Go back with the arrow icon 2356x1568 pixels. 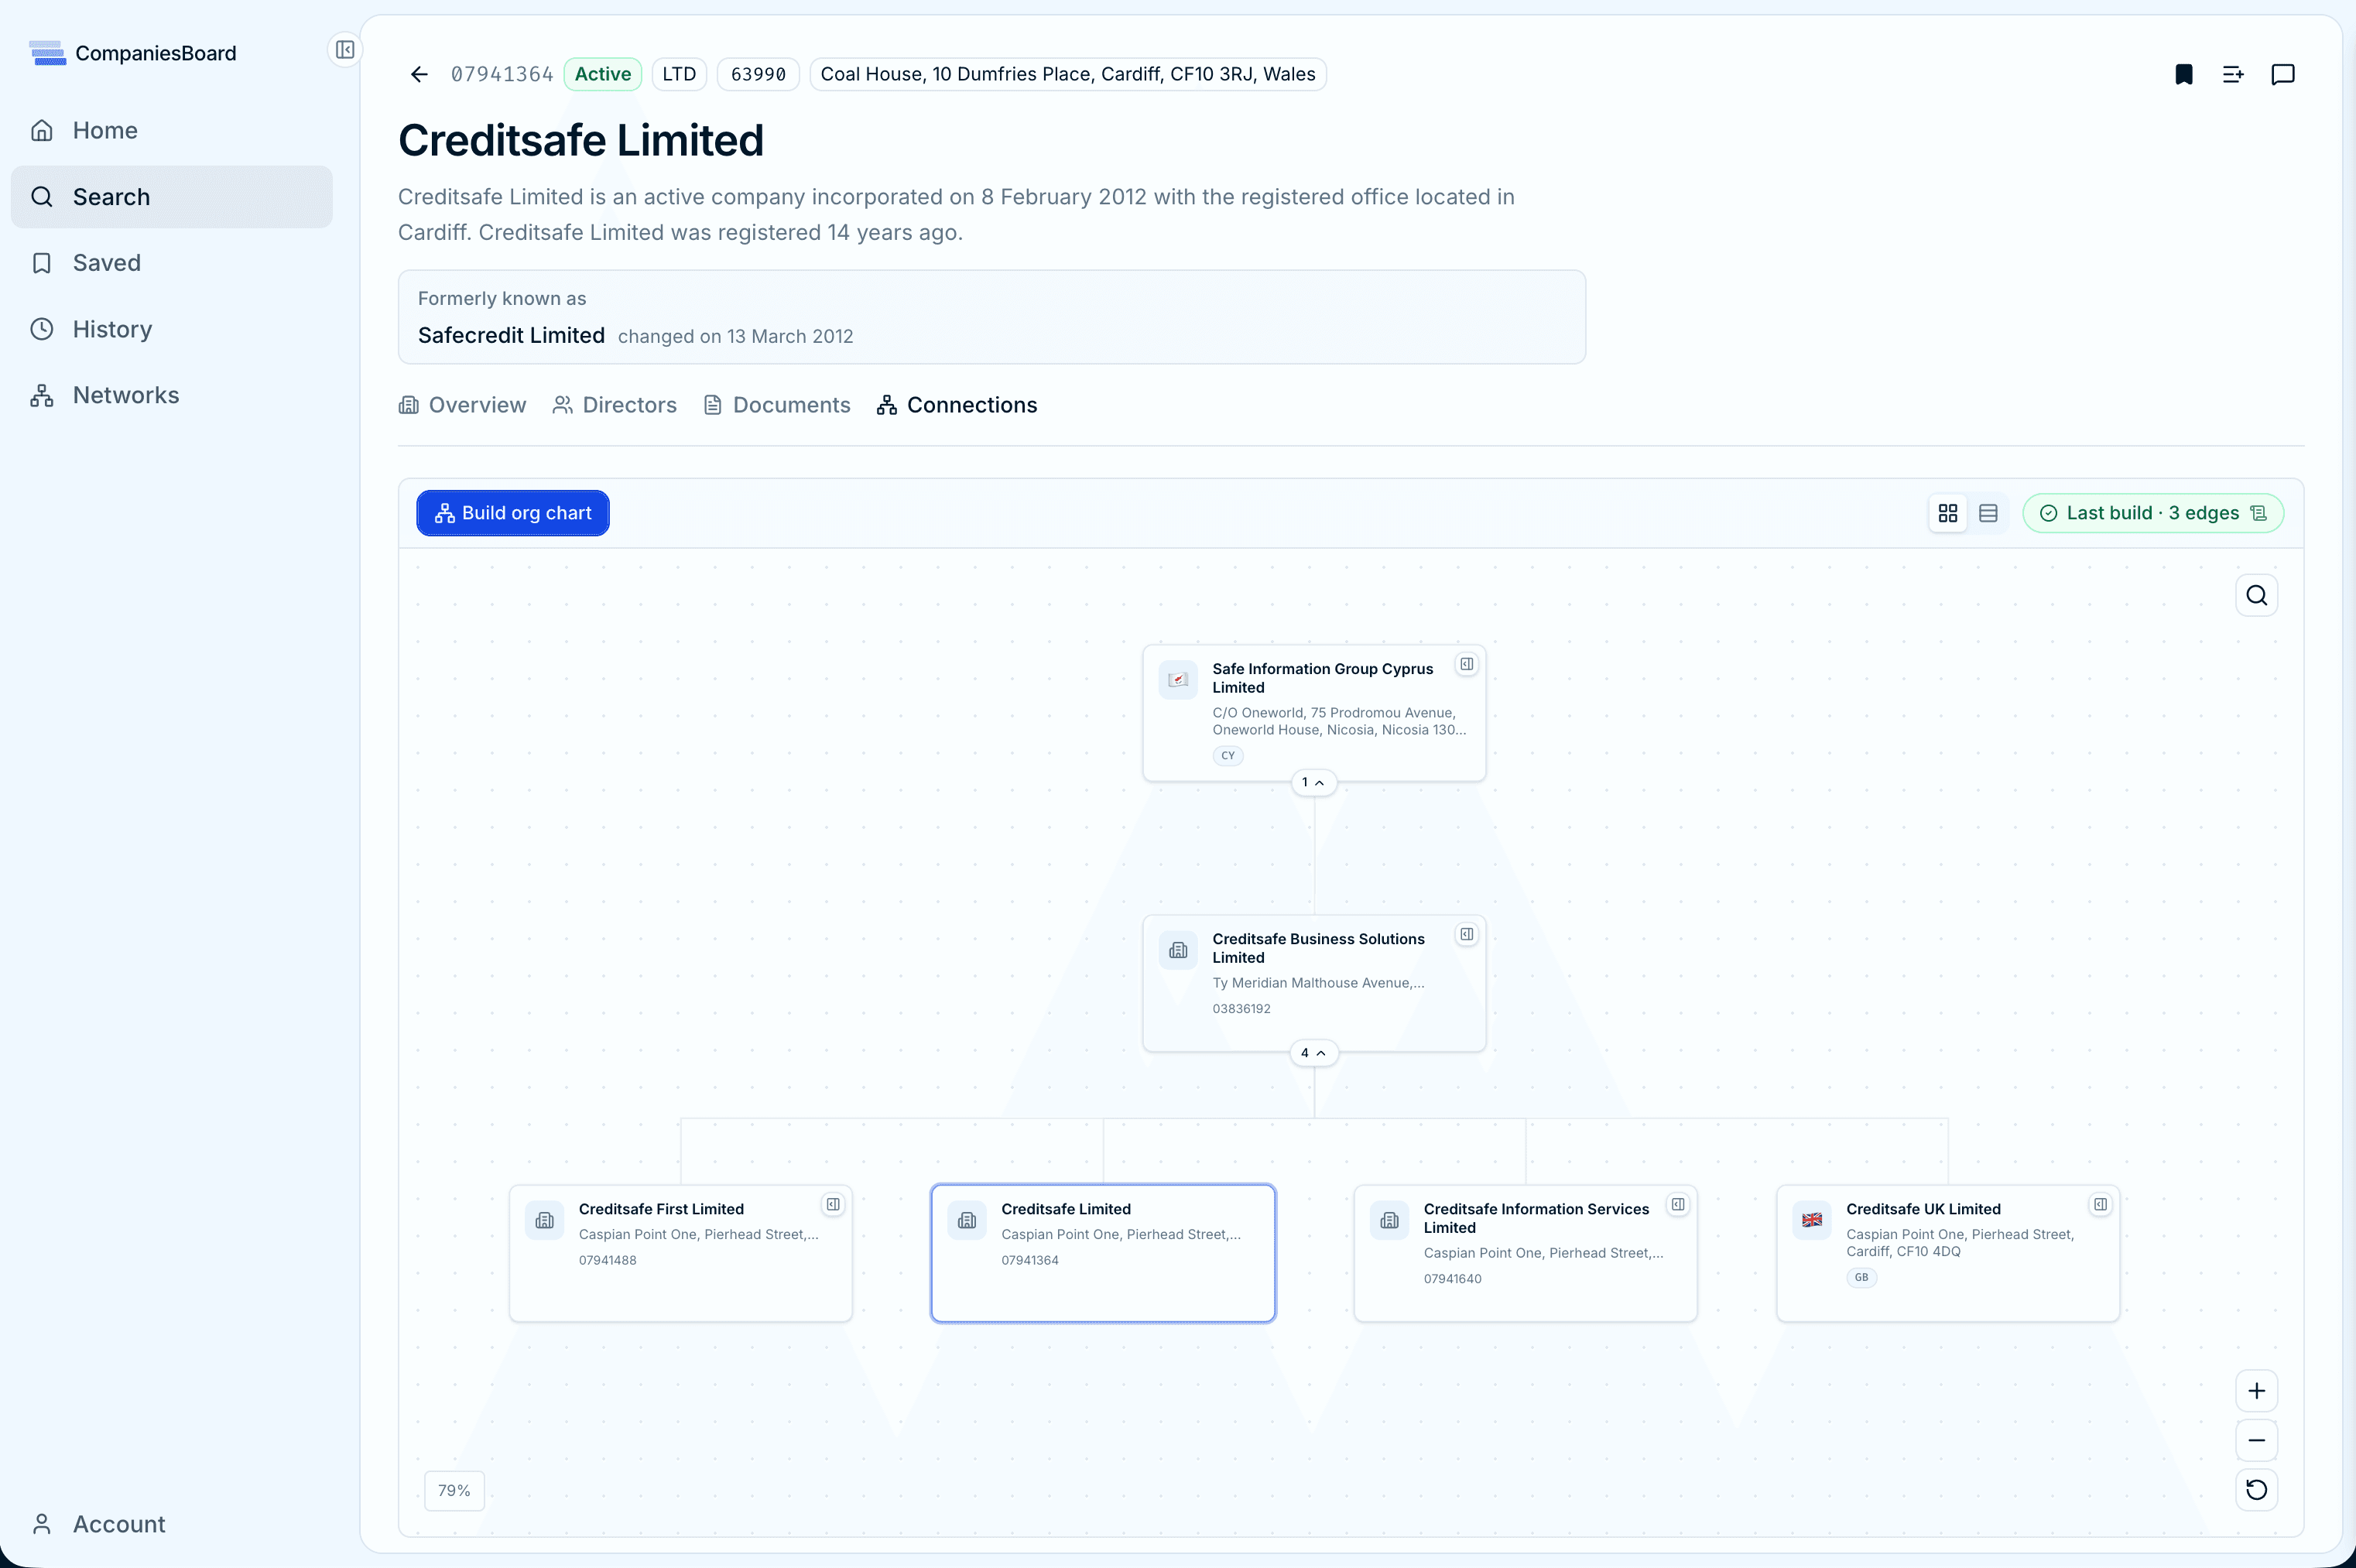coord(419,74)
